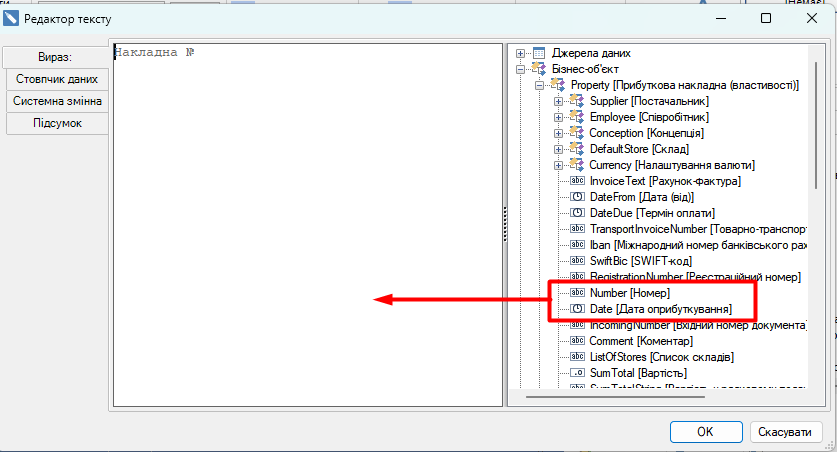This screenshot has height=452, width=837.
Task: Click the InvoiceText field abc icon
Action: [x=577, y=181]
